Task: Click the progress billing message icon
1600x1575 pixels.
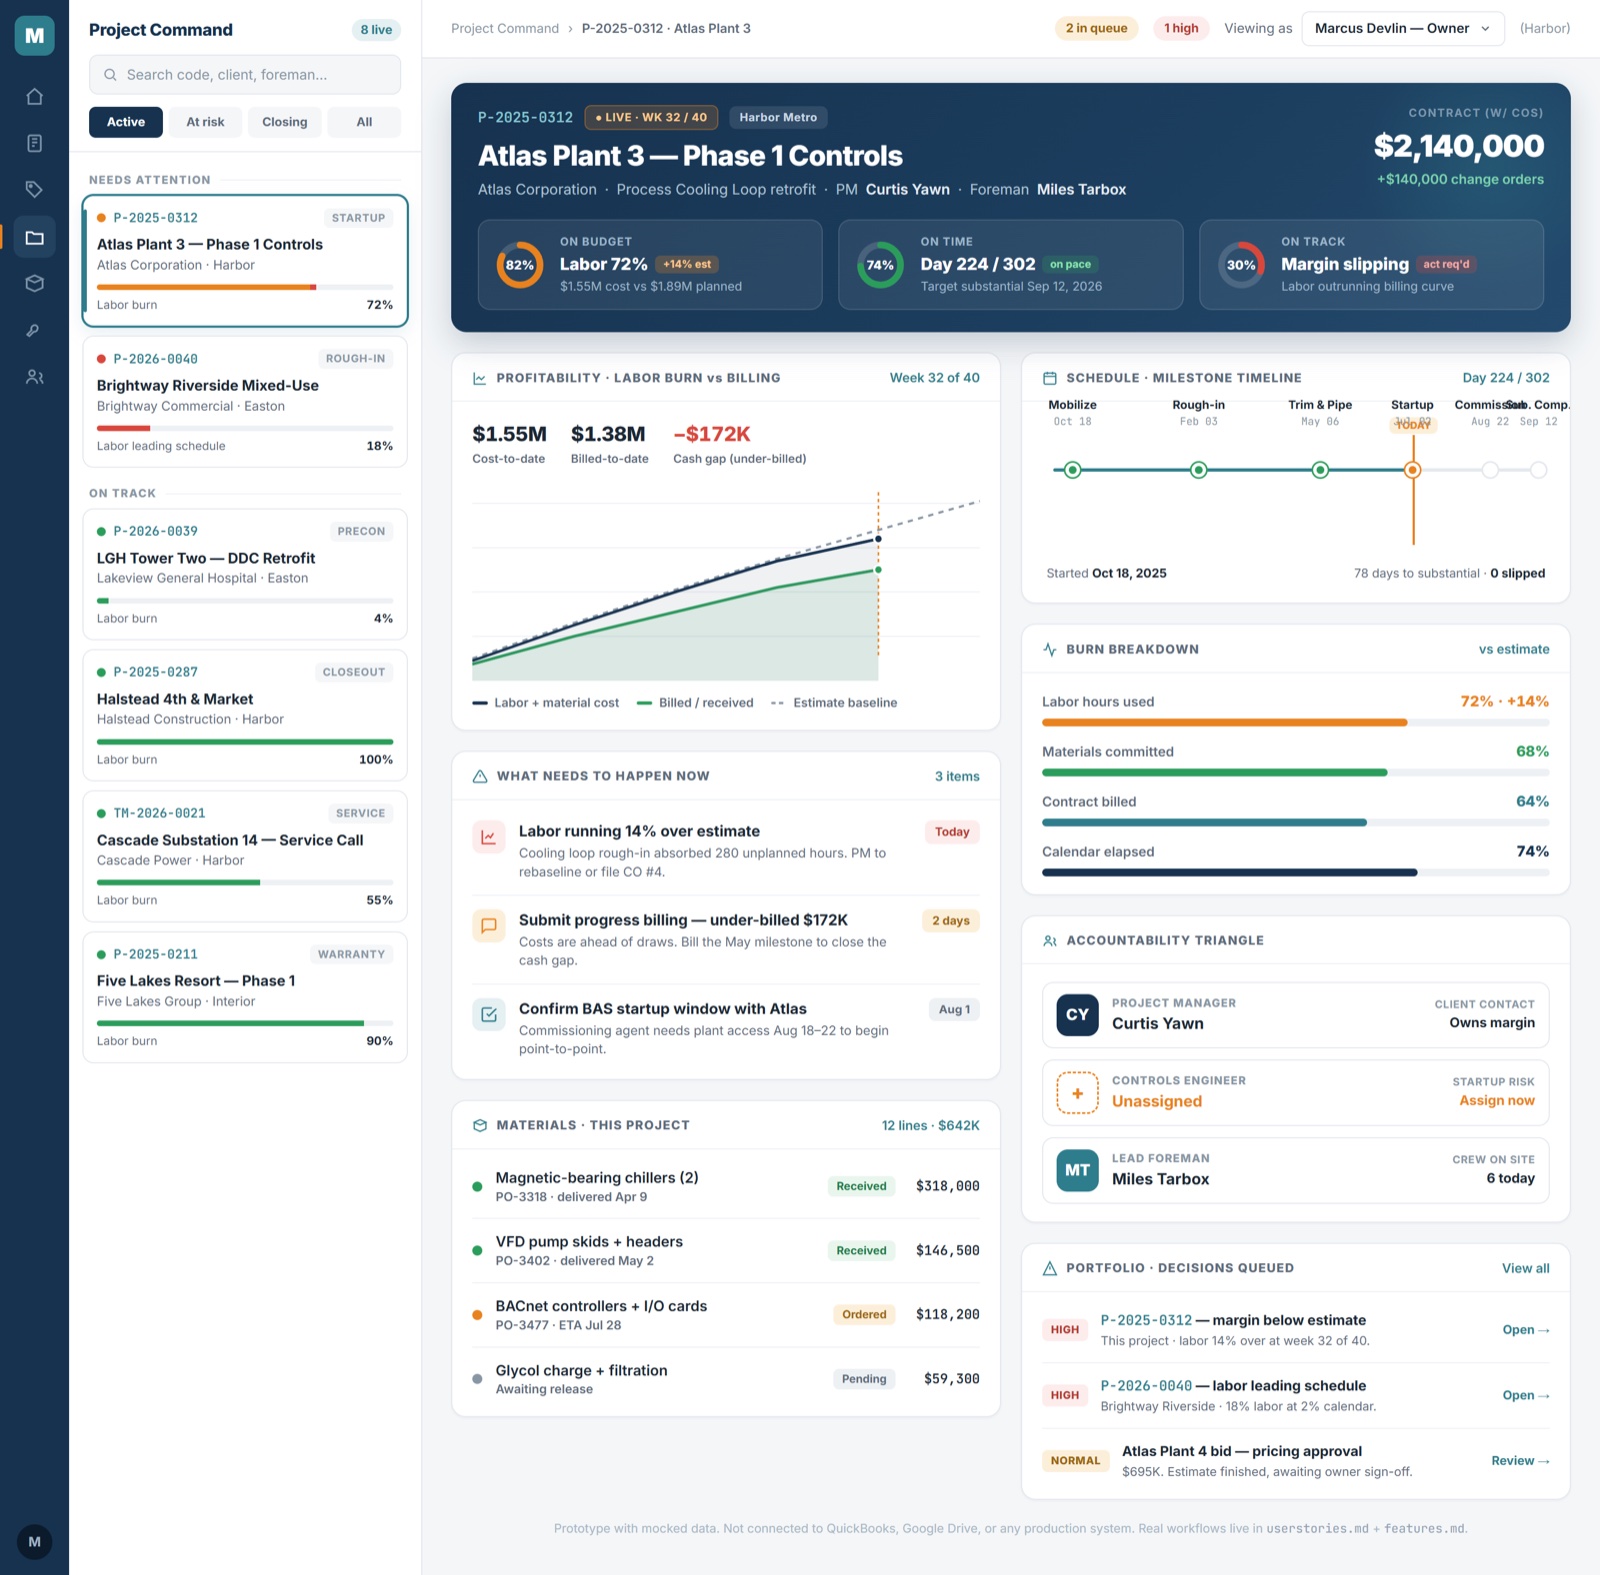Action: click(x=488, y=926)
